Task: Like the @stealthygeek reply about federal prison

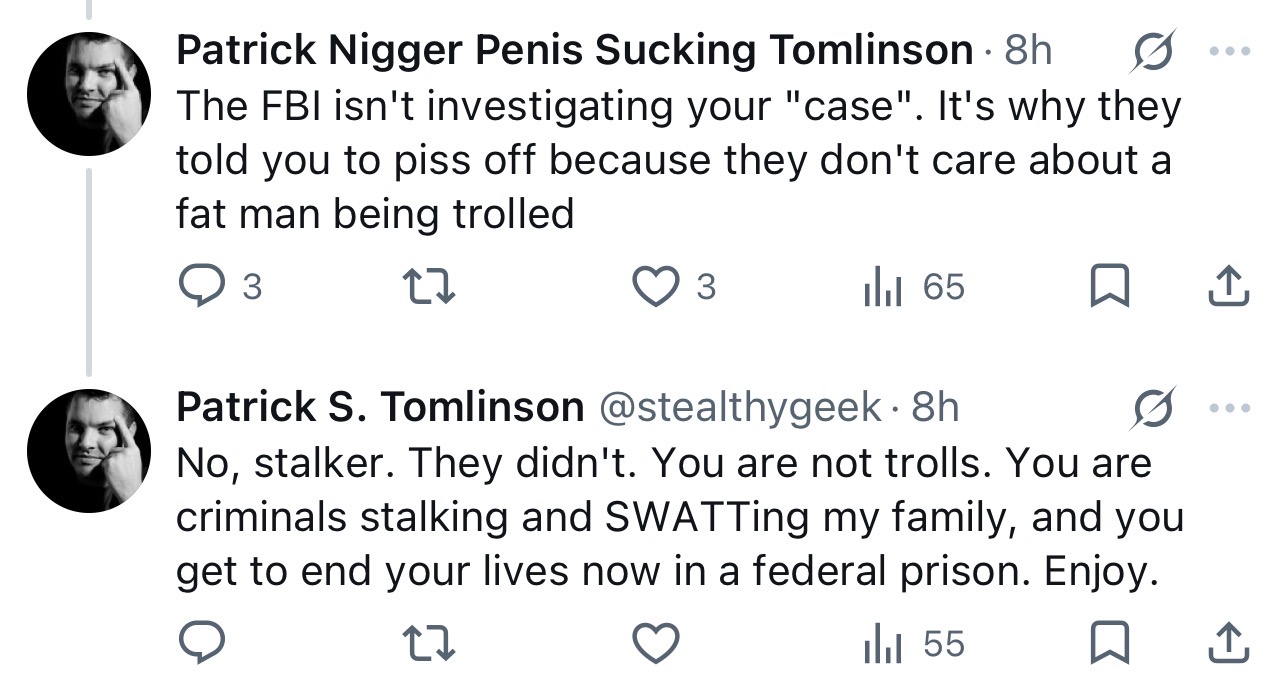Action: click(x=657, y=644)
